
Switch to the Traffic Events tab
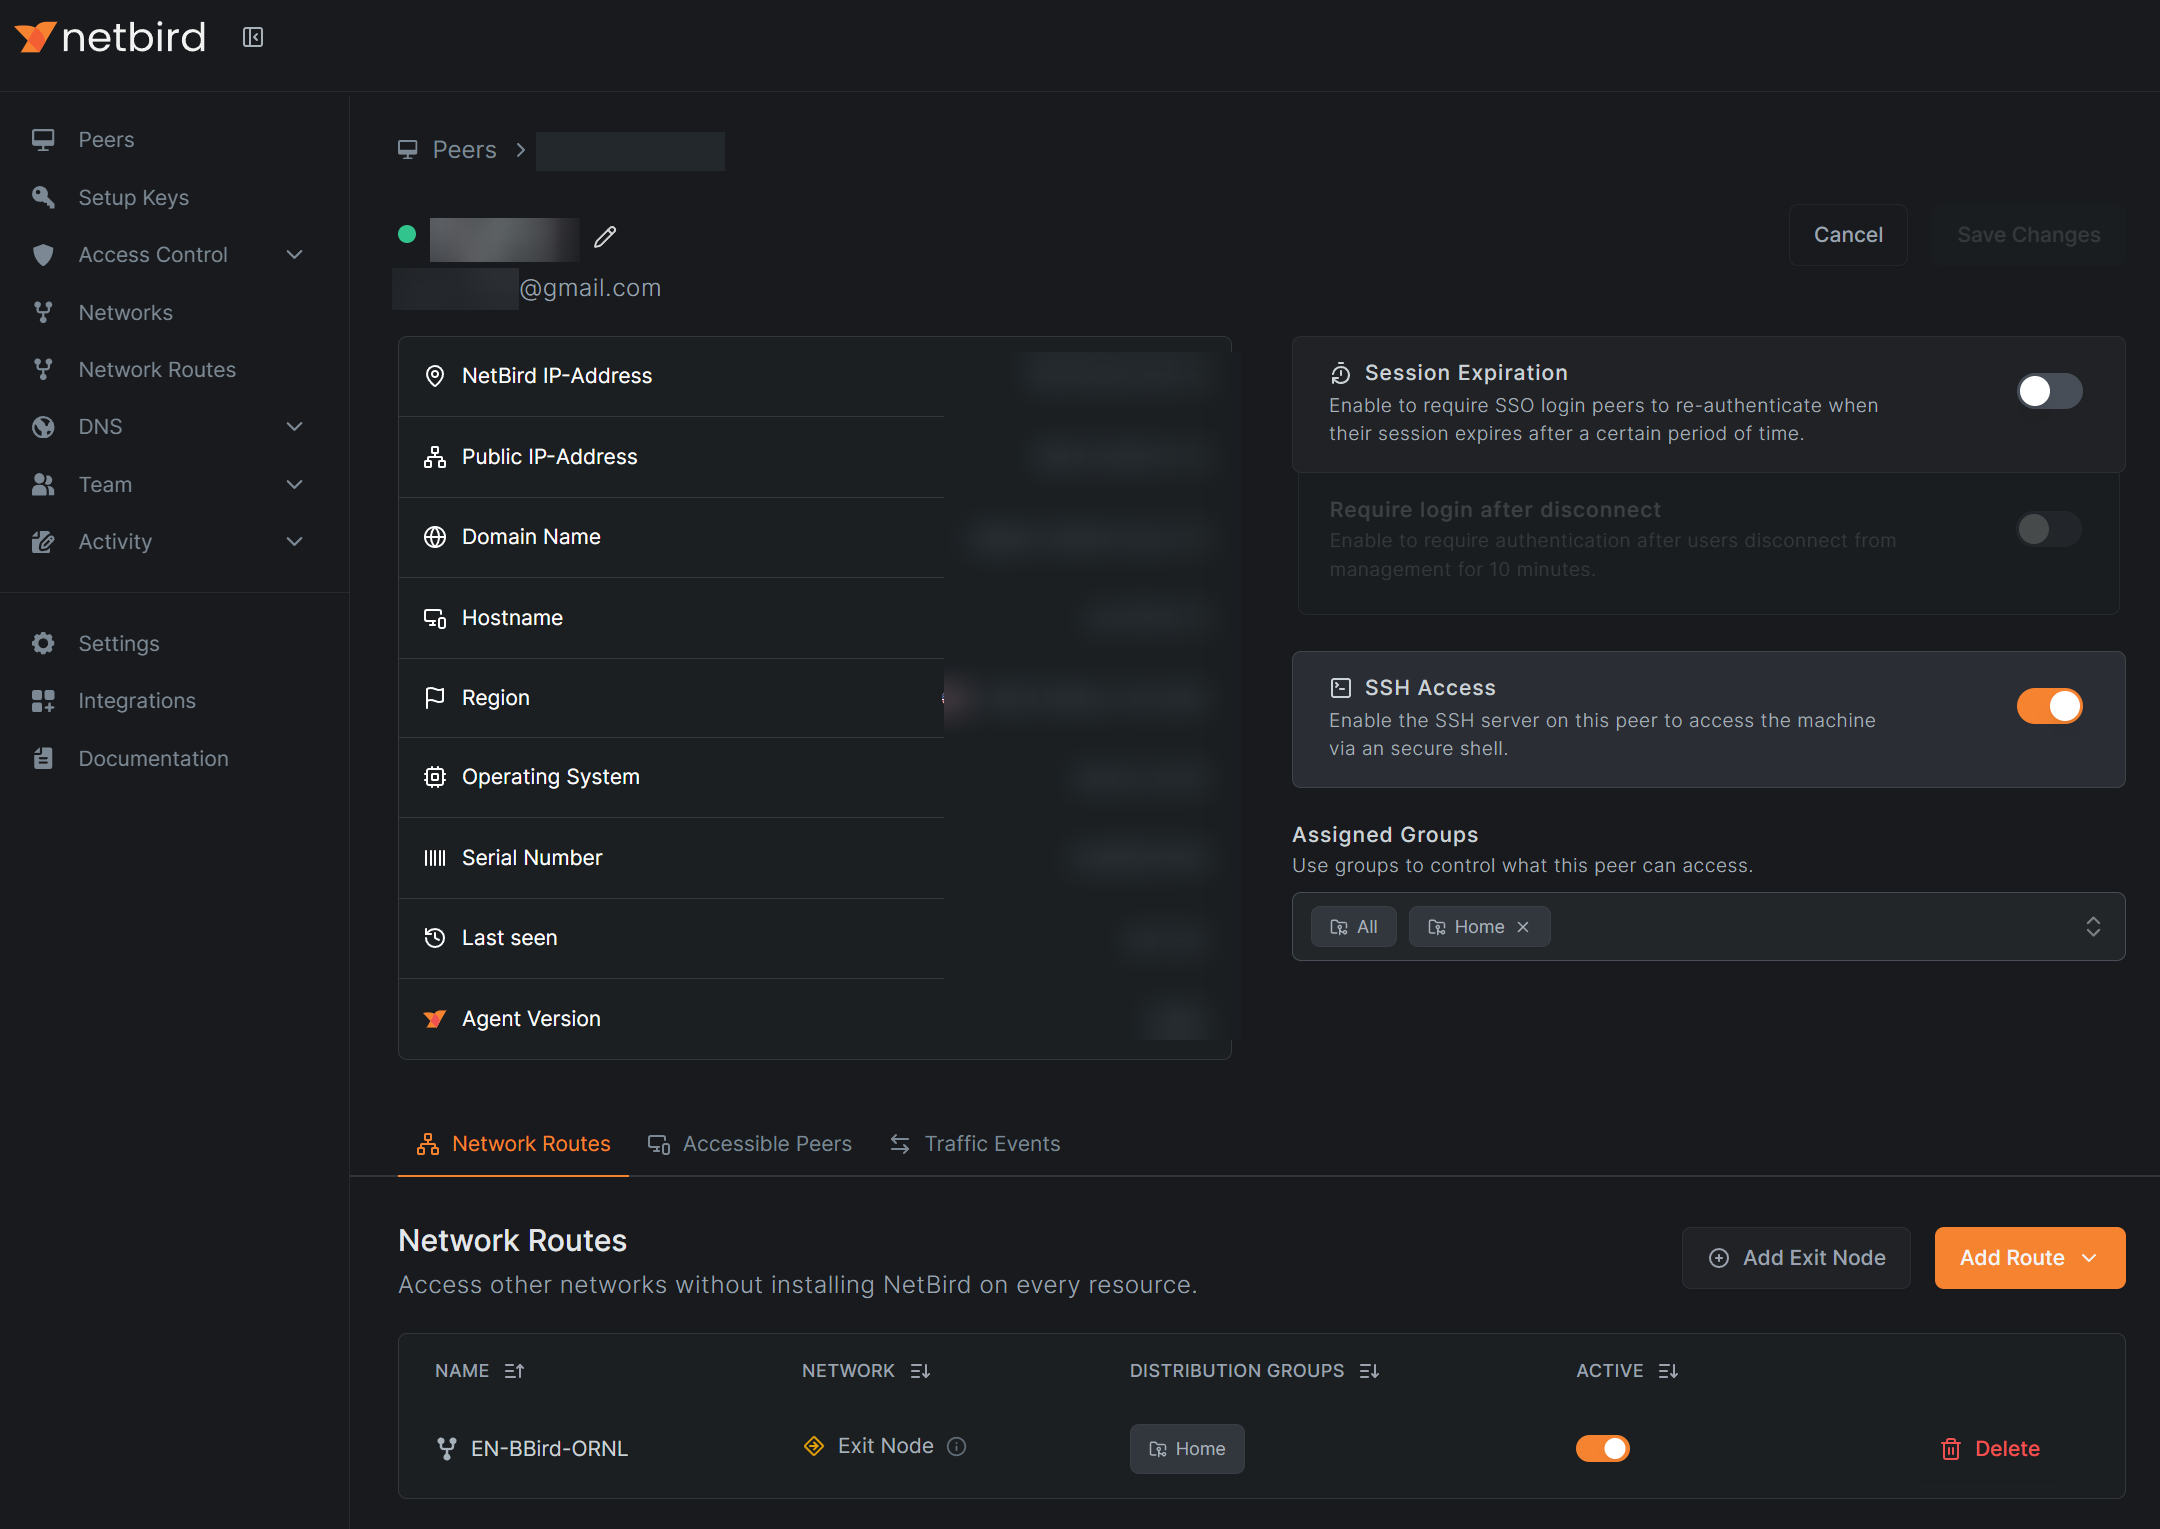pos(975,1144)
